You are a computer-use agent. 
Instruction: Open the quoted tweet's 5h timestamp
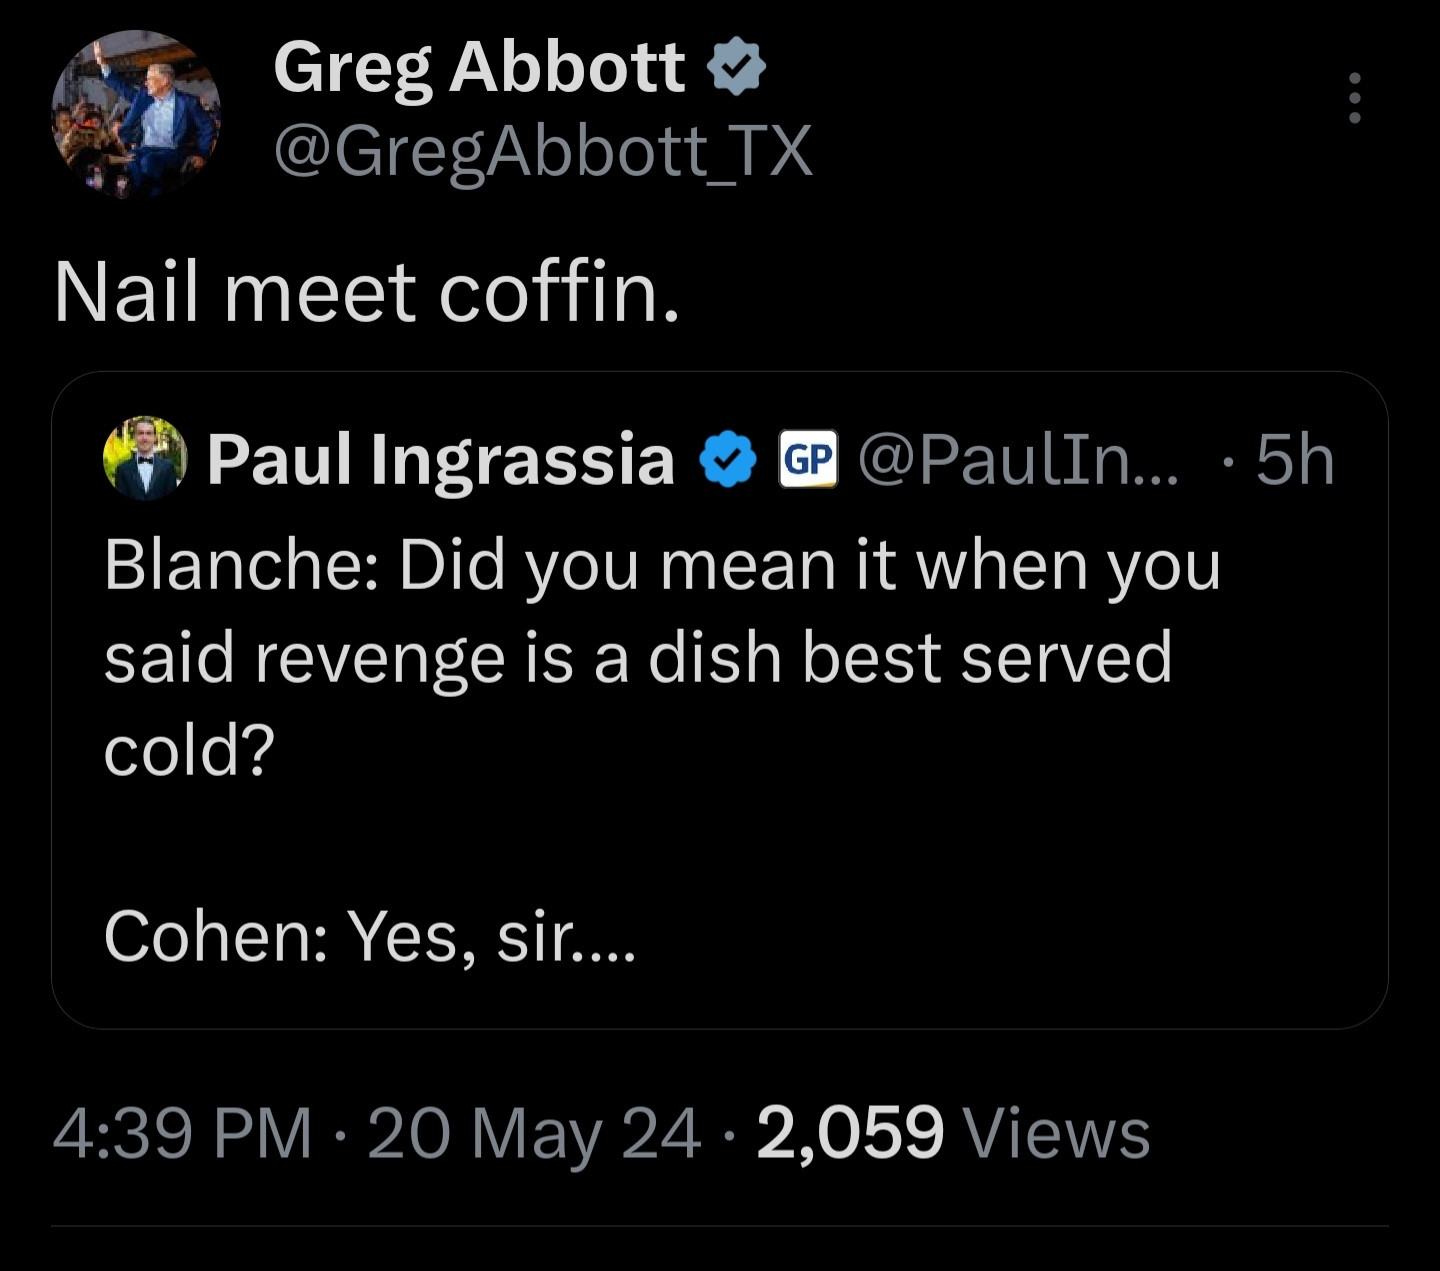coord(1295,459)
